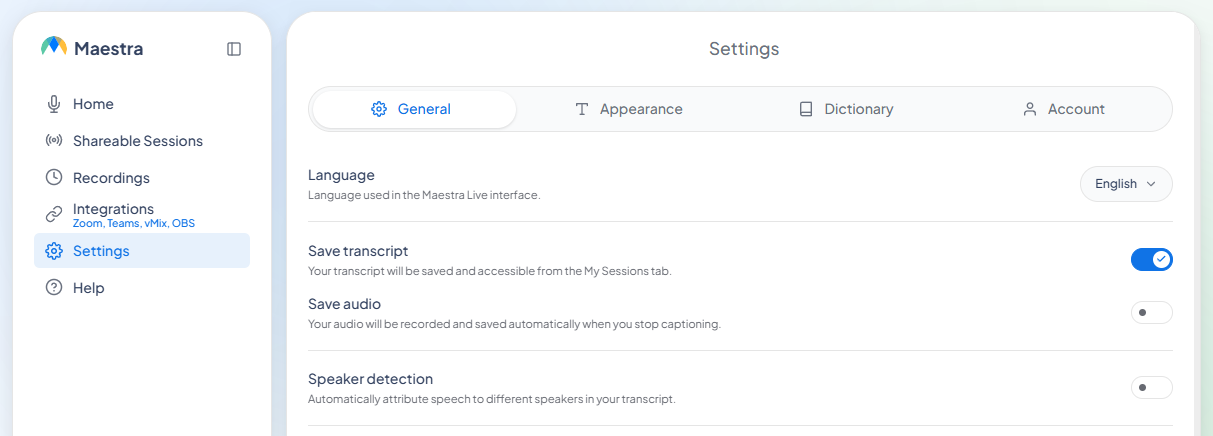Viewport: 1213px width, 436px height.
Task: Click the 'Zoom, Teams, vMix, OBS' subtitle
Action: (x=134, y=223)
